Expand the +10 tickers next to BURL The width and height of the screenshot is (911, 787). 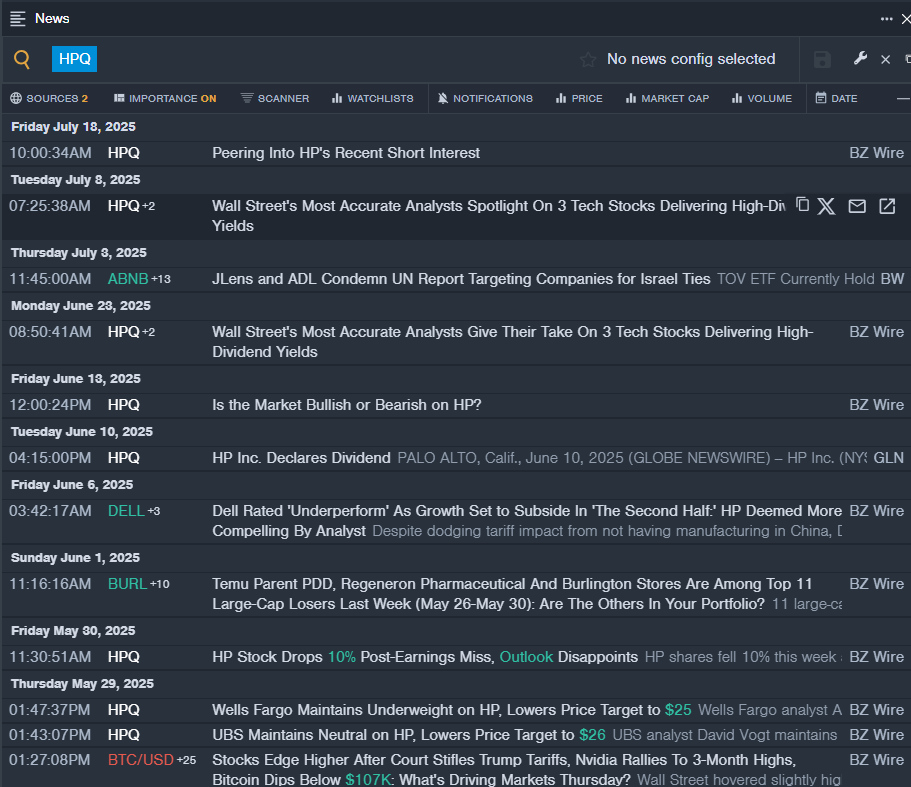pos(160,584)
